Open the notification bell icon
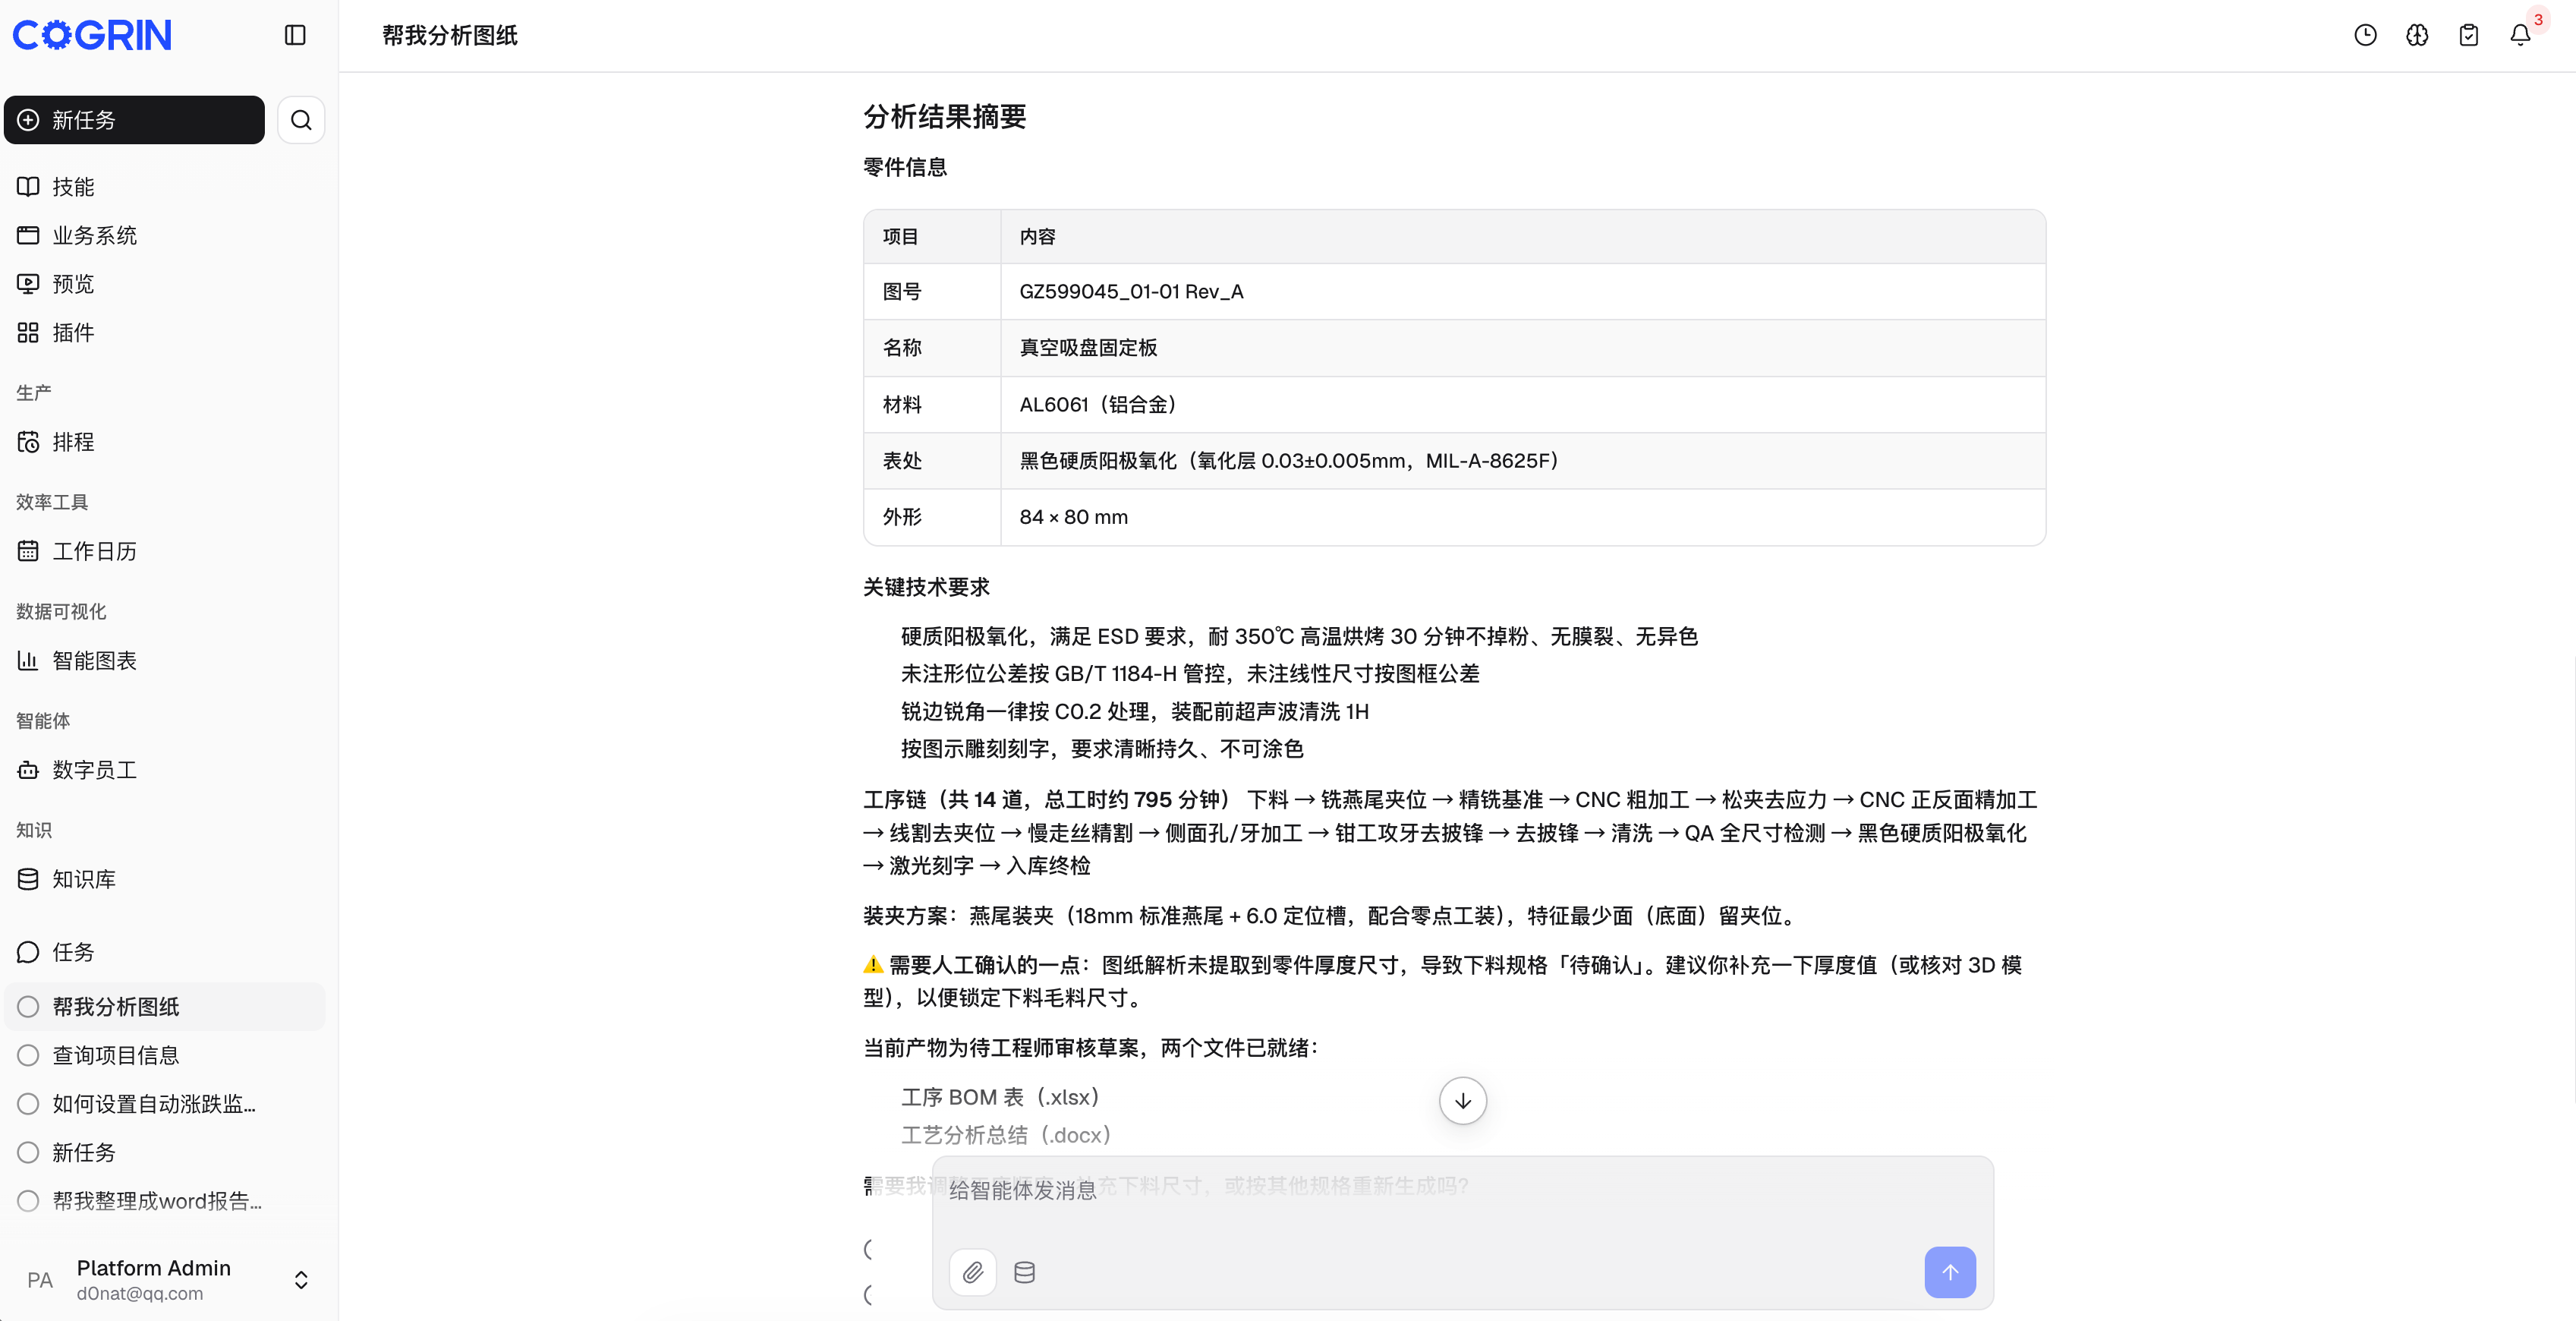The width and height of the screenshot is (2576, 1321). (x=2520, y=35)
